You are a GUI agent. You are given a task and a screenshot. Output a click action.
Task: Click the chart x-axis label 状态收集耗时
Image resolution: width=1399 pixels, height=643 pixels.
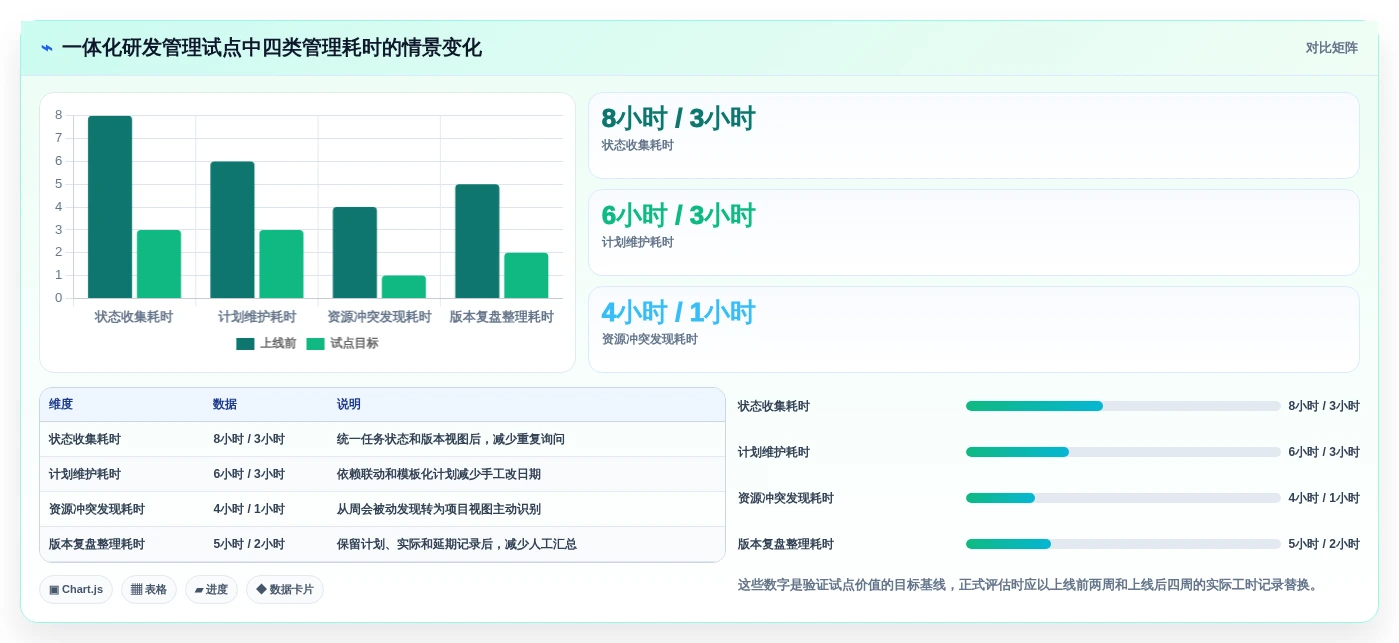[134, 317]
